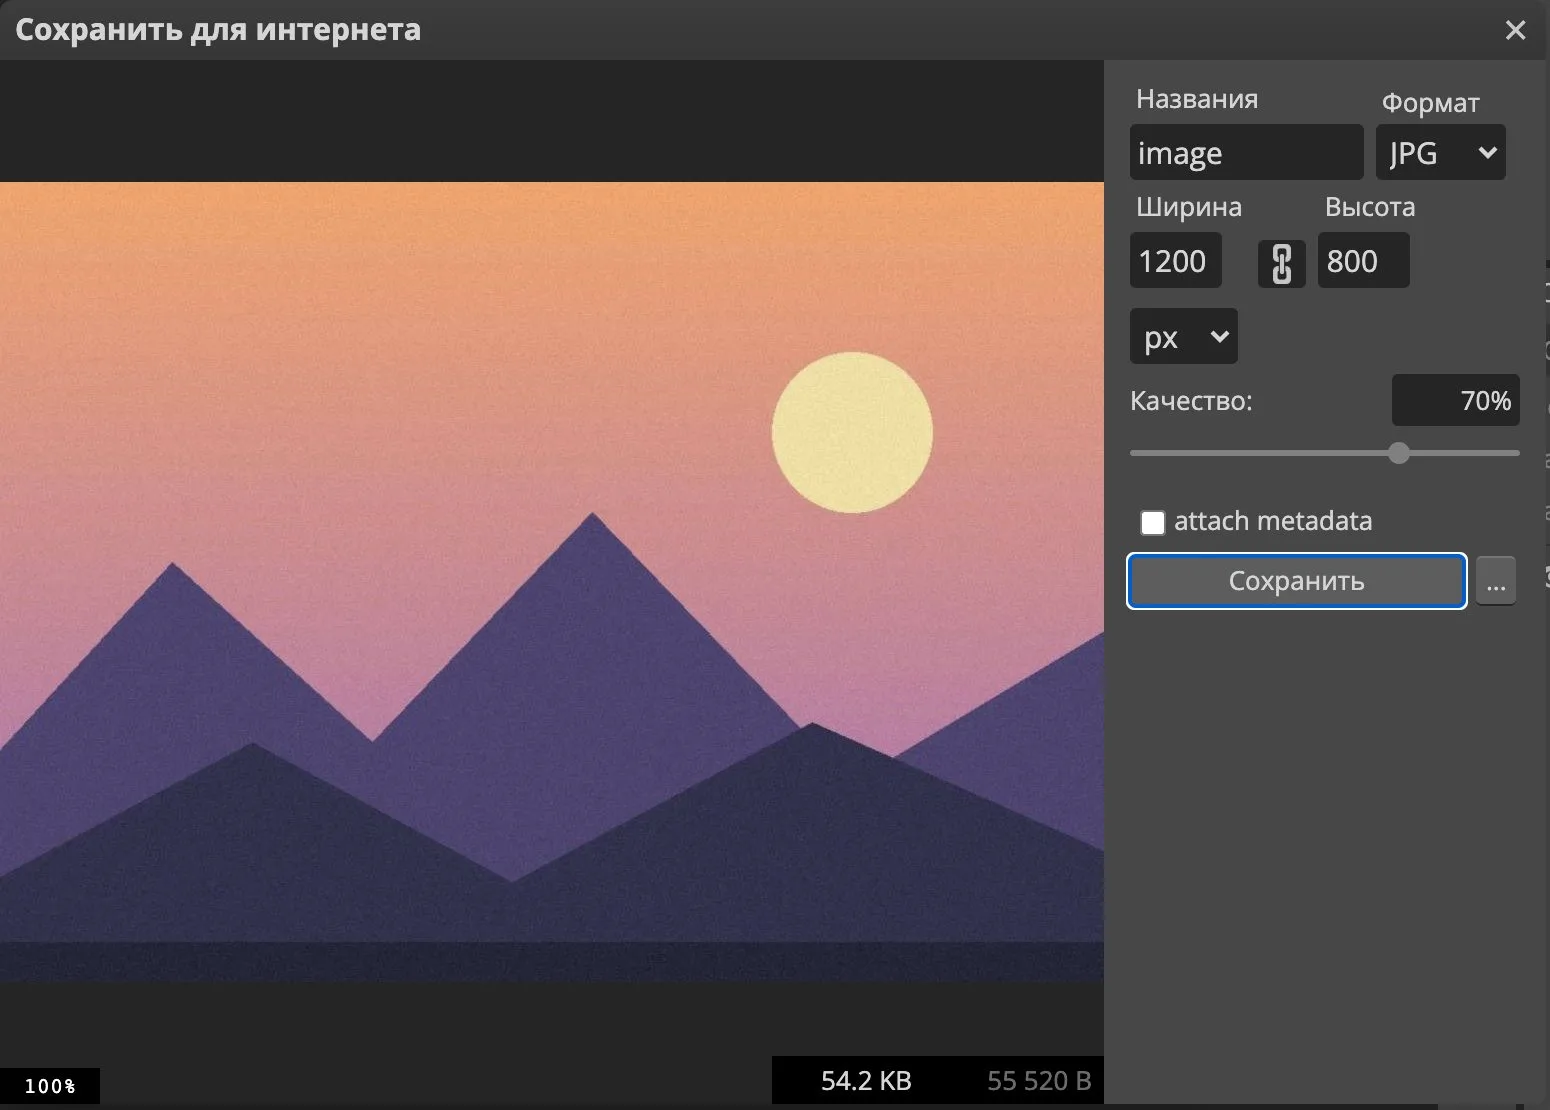
Task: Click the 70% quality value field
Action: (1455, 400)
